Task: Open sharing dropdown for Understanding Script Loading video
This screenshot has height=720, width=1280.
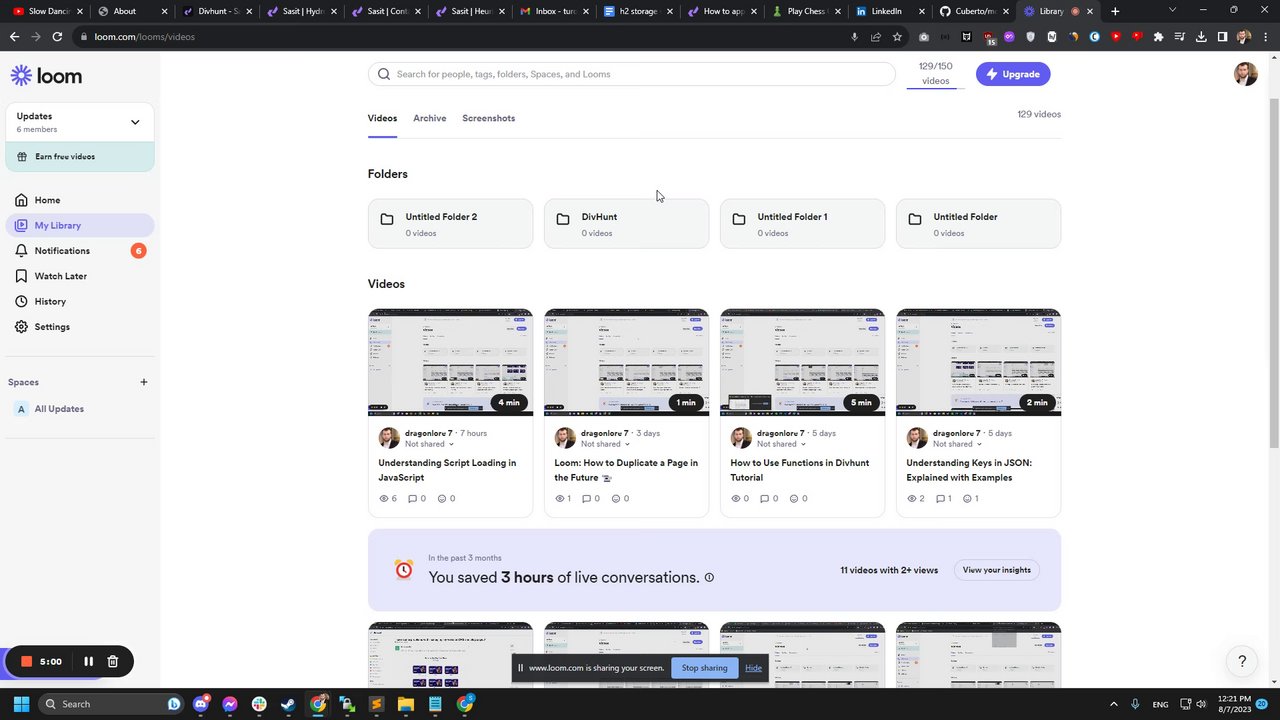Action: click(429, 444)
